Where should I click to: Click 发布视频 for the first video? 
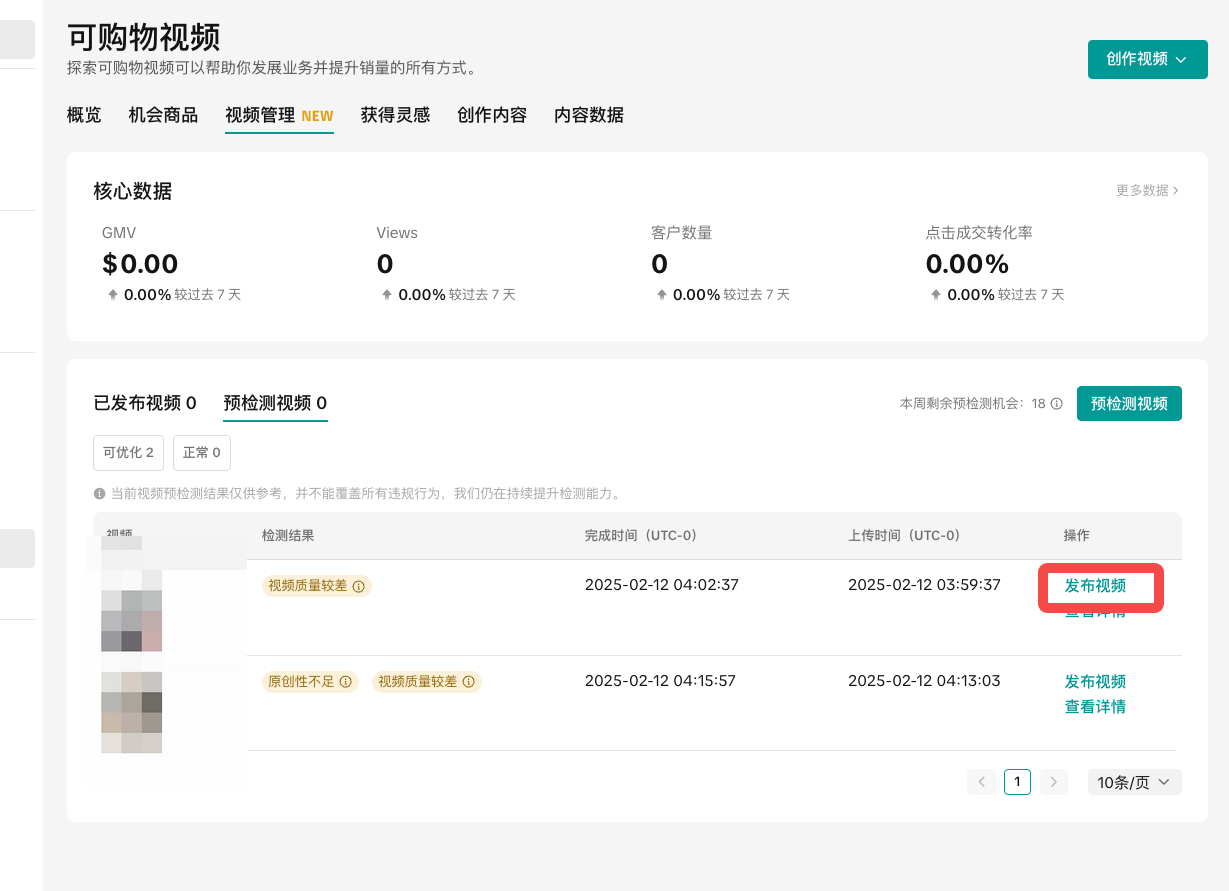(x=1095, y=586)
